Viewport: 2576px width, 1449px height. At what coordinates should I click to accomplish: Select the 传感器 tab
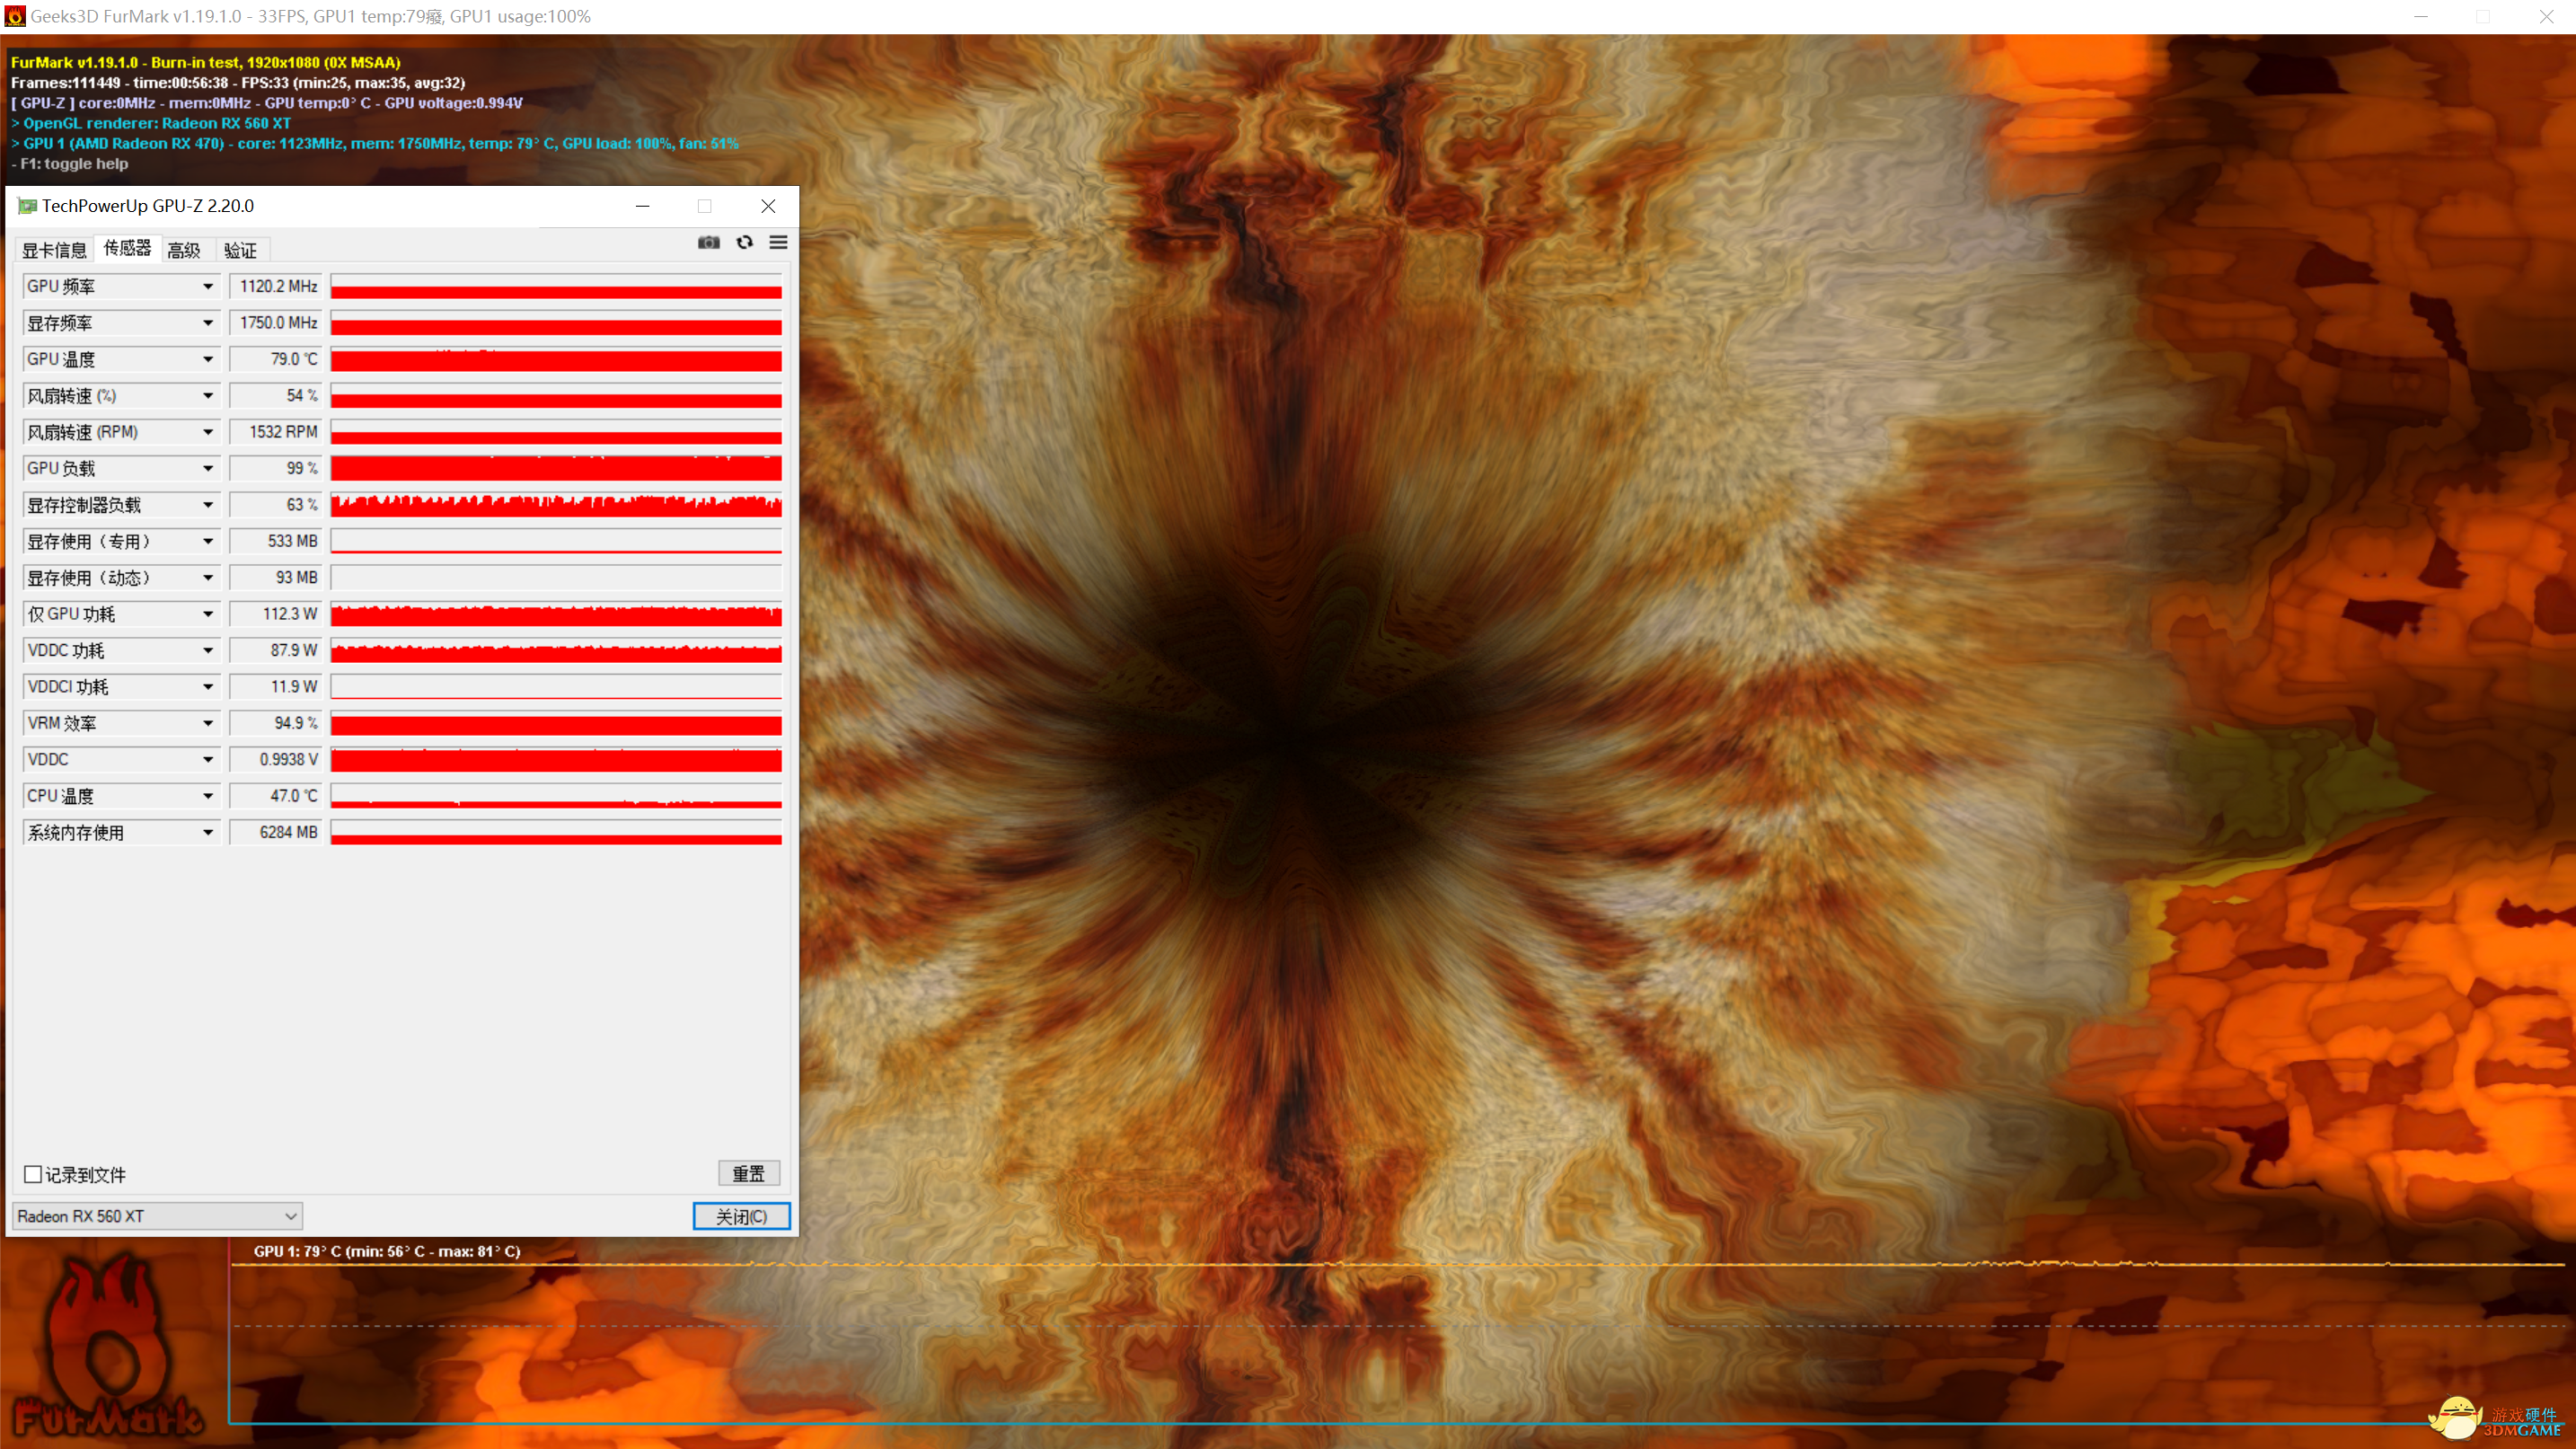point(127,248)
